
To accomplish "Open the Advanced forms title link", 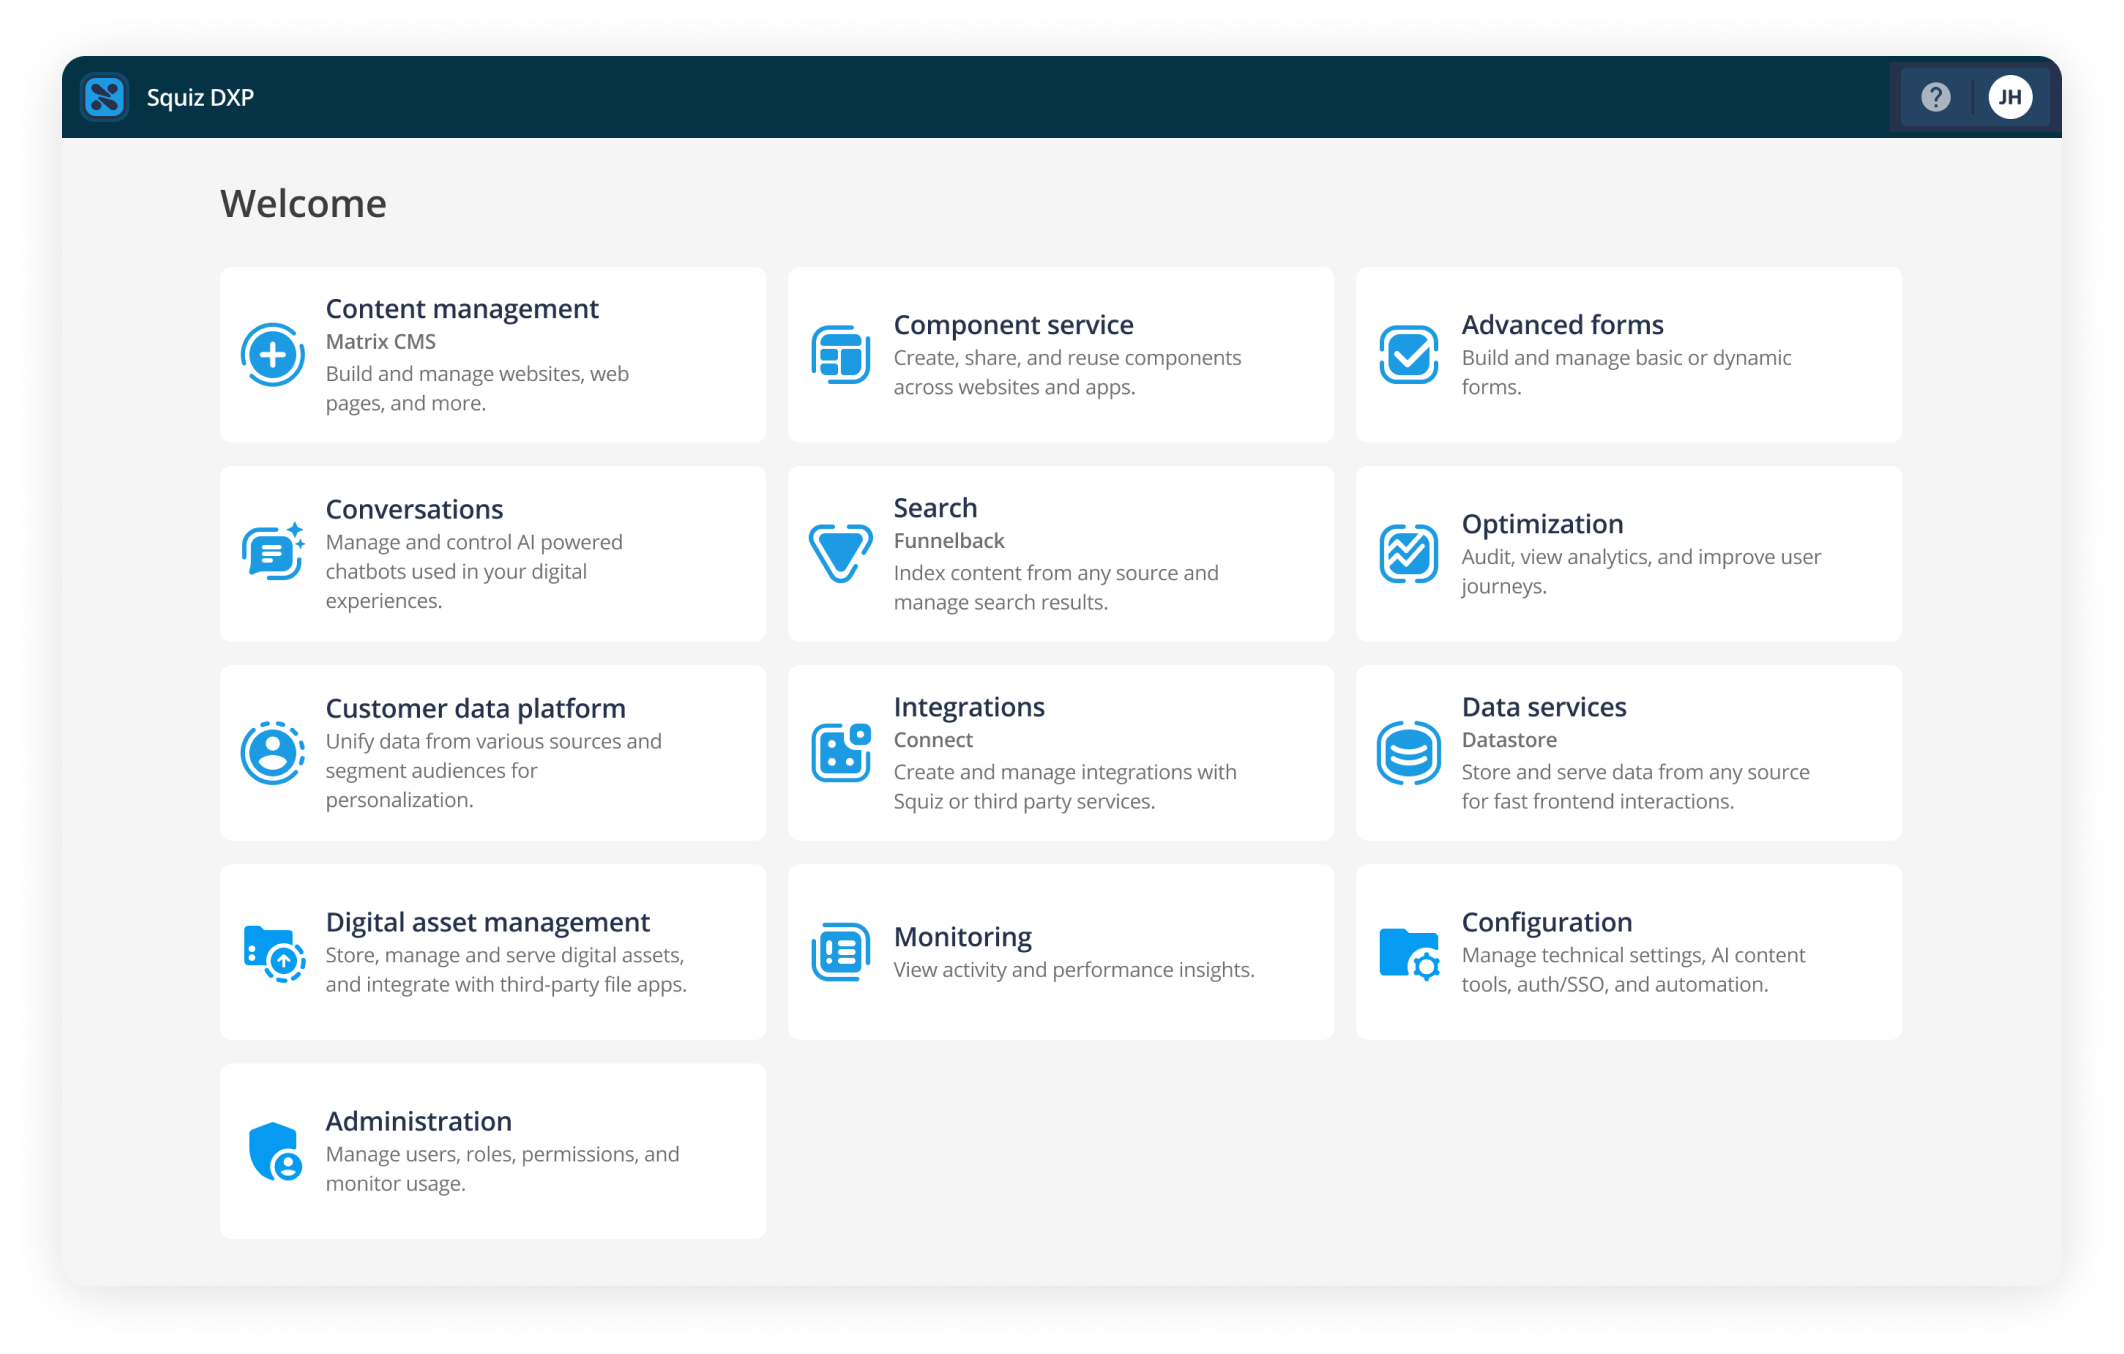I will [1562, 325].
